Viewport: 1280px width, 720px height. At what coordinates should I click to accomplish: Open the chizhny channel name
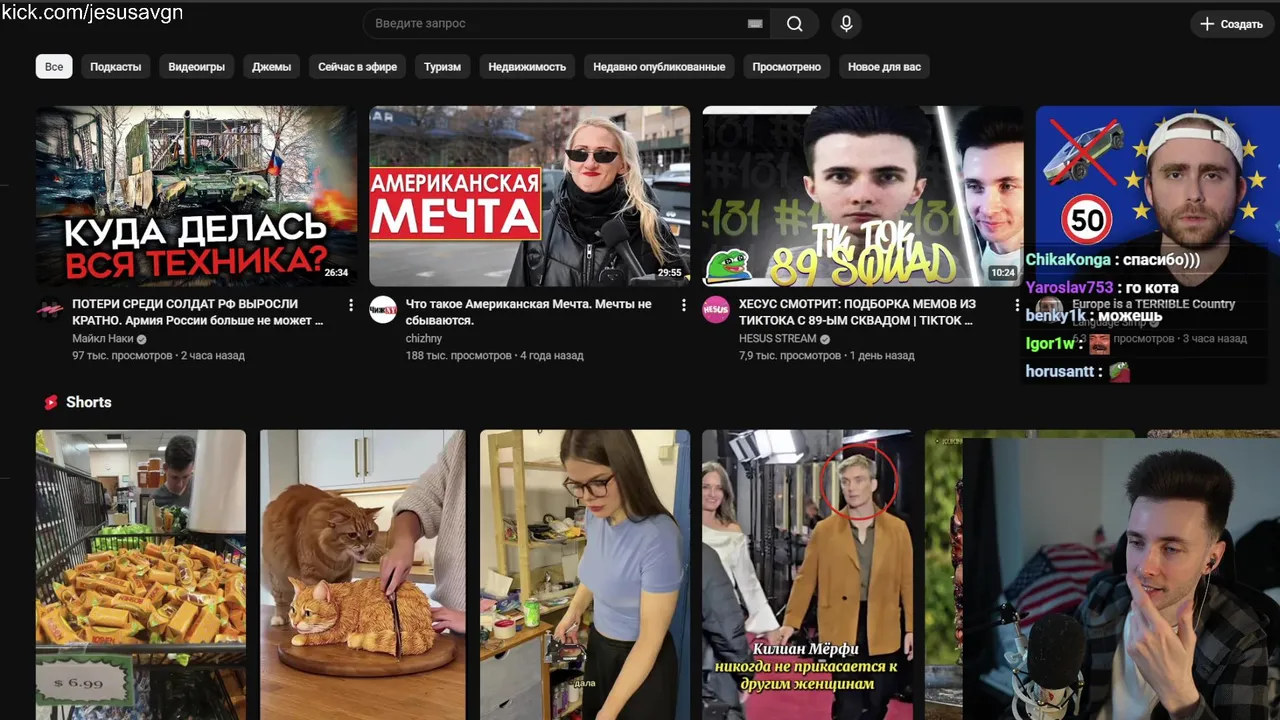click(x=424, y=339)
